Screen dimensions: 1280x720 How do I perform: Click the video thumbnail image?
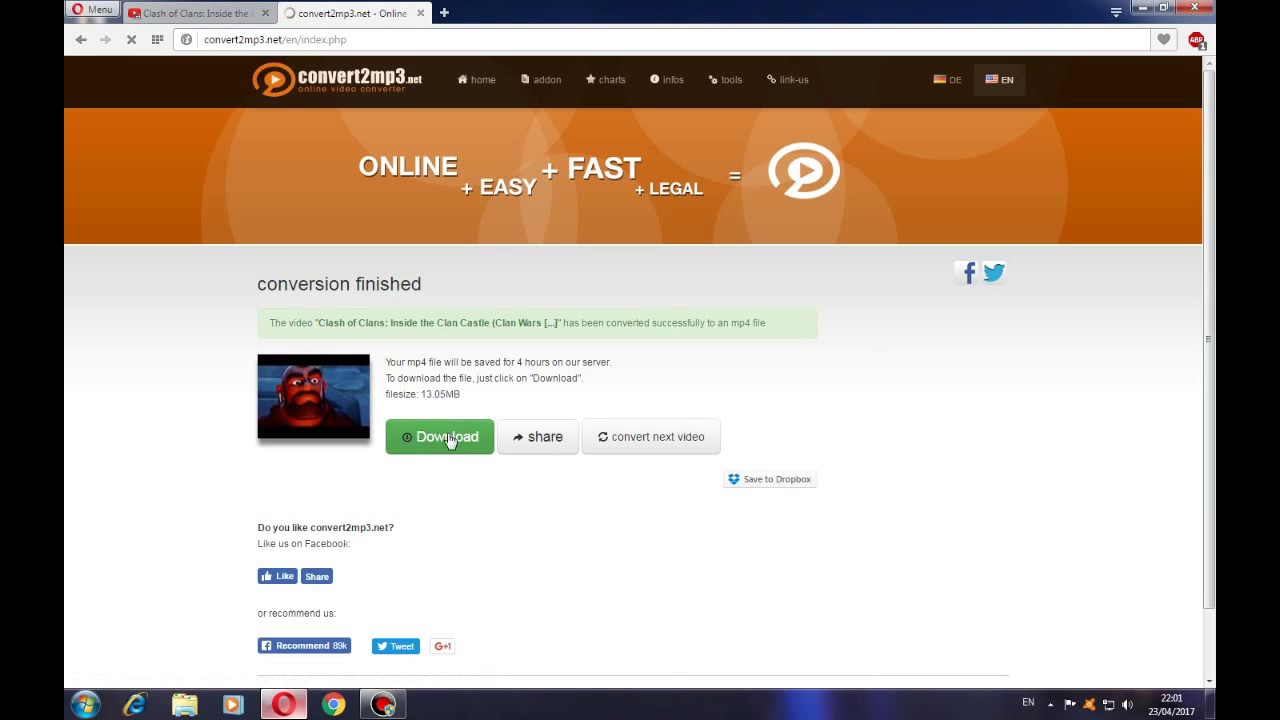click(313, 396)
